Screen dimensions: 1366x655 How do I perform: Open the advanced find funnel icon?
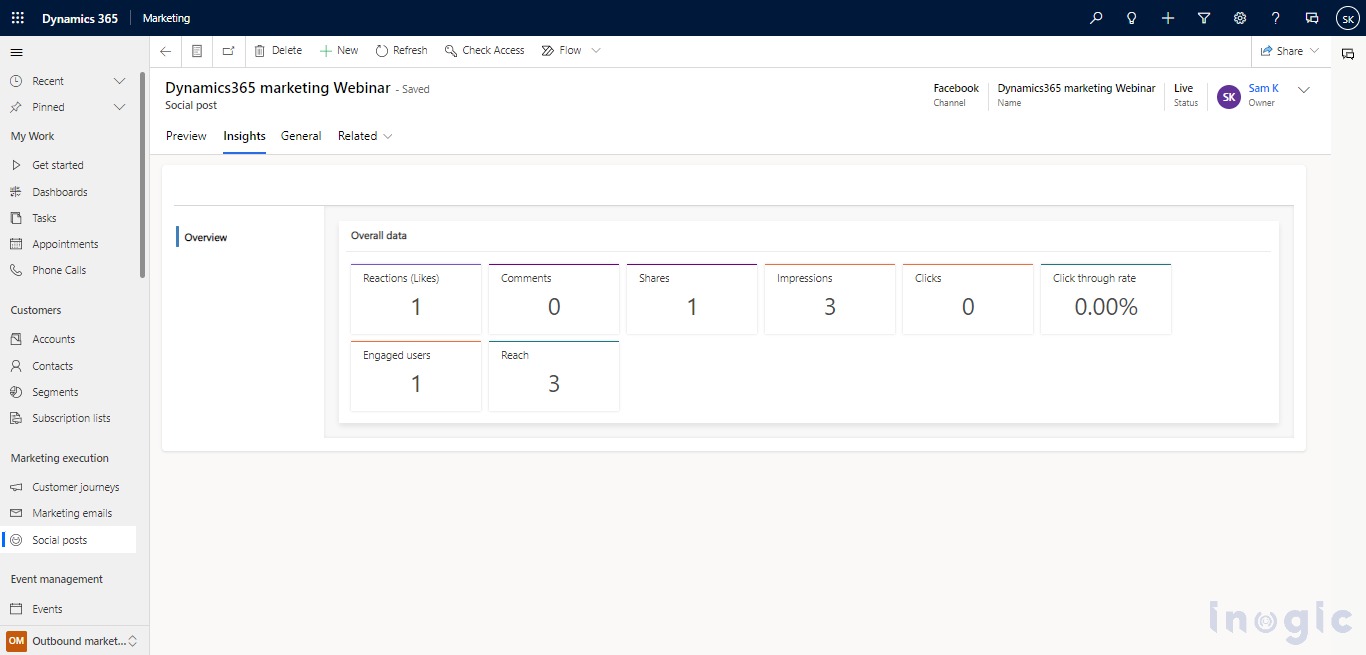[1204, 18]
